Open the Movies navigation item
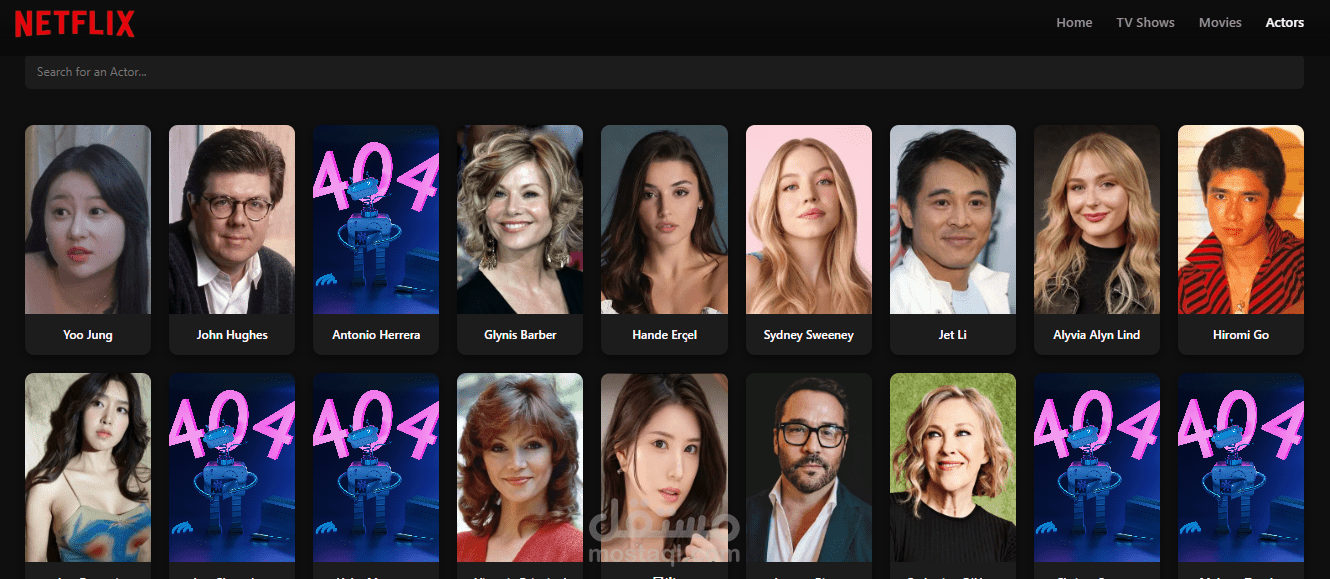The height and width of the screenshot is (579, 1330). point(1220,22)
